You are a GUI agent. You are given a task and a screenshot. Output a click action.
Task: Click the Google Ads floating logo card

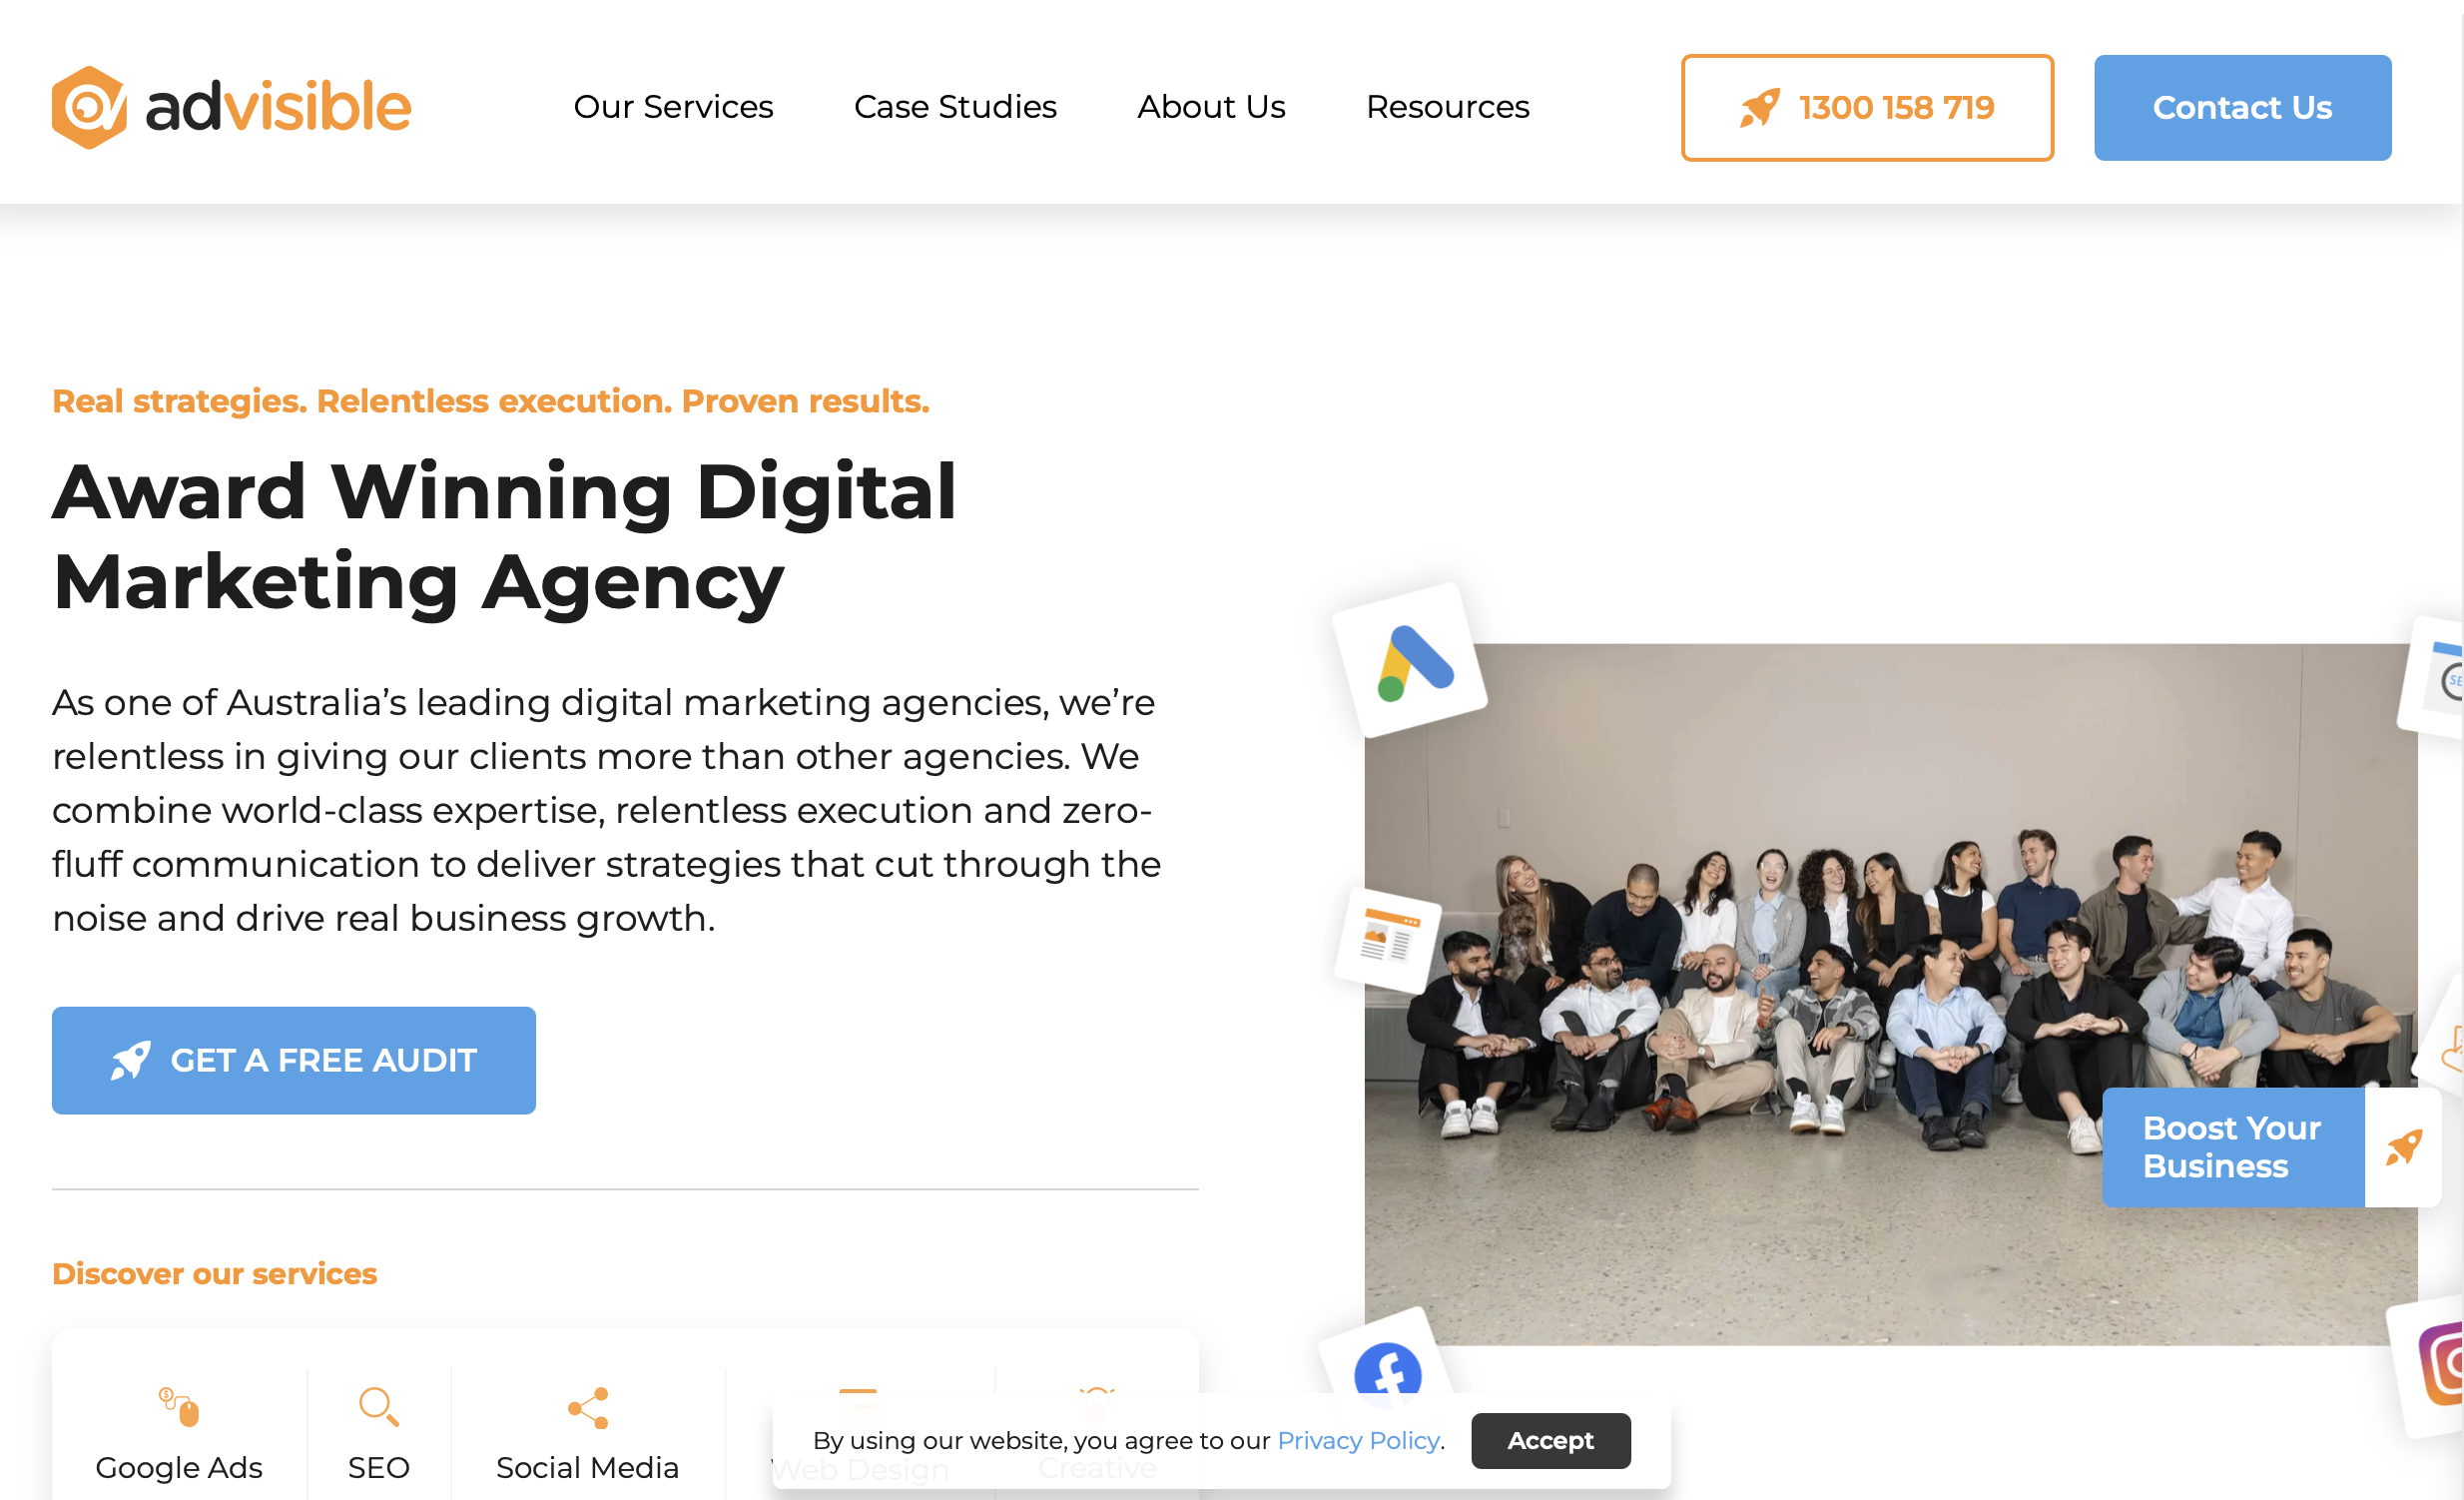coord(1410,660)
